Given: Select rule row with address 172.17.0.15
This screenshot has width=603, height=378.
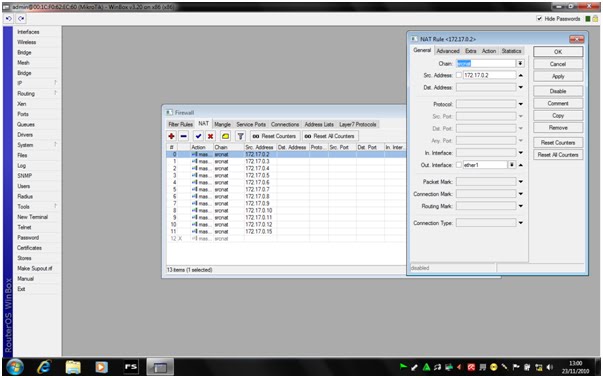Looking at the screenshot, I should pos(286,231).
